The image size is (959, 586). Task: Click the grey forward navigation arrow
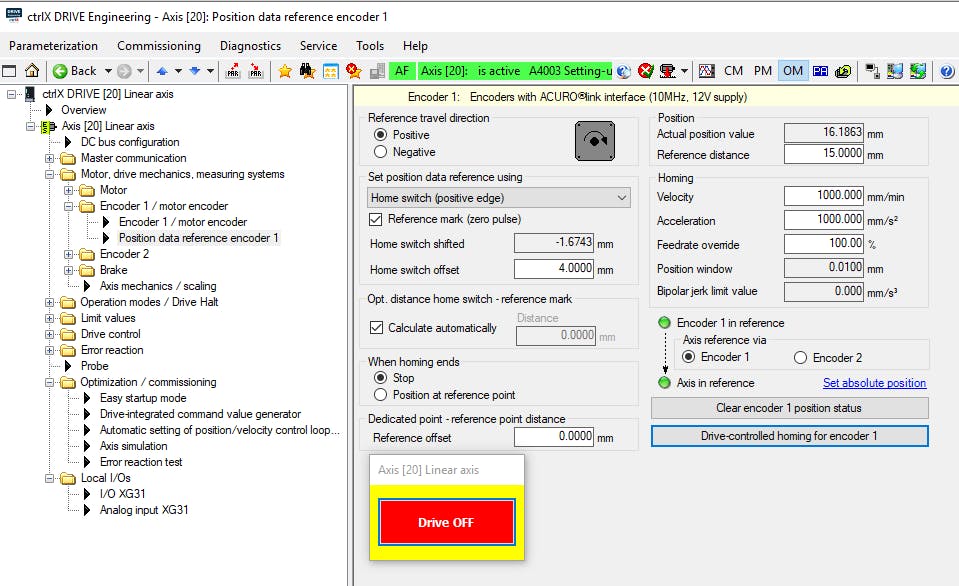124,71
